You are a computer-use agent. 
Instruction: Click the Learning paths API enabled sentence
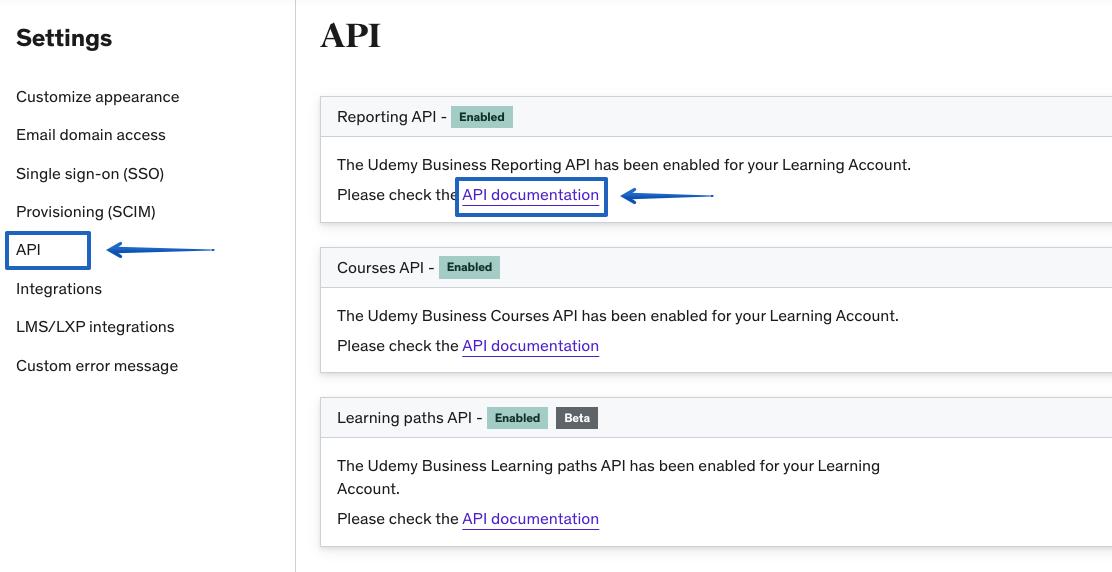point(608,477)
